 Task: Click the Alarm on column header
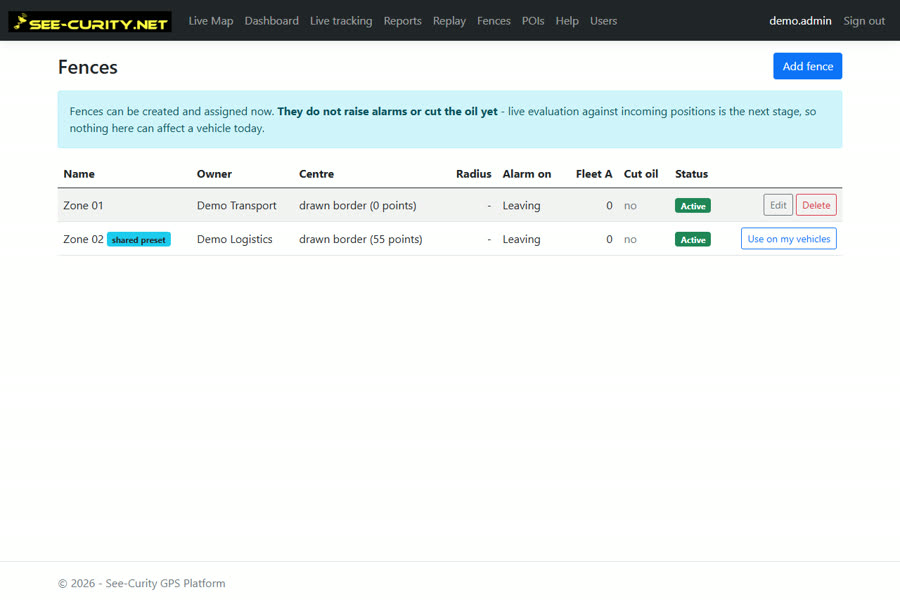(527, 174)
